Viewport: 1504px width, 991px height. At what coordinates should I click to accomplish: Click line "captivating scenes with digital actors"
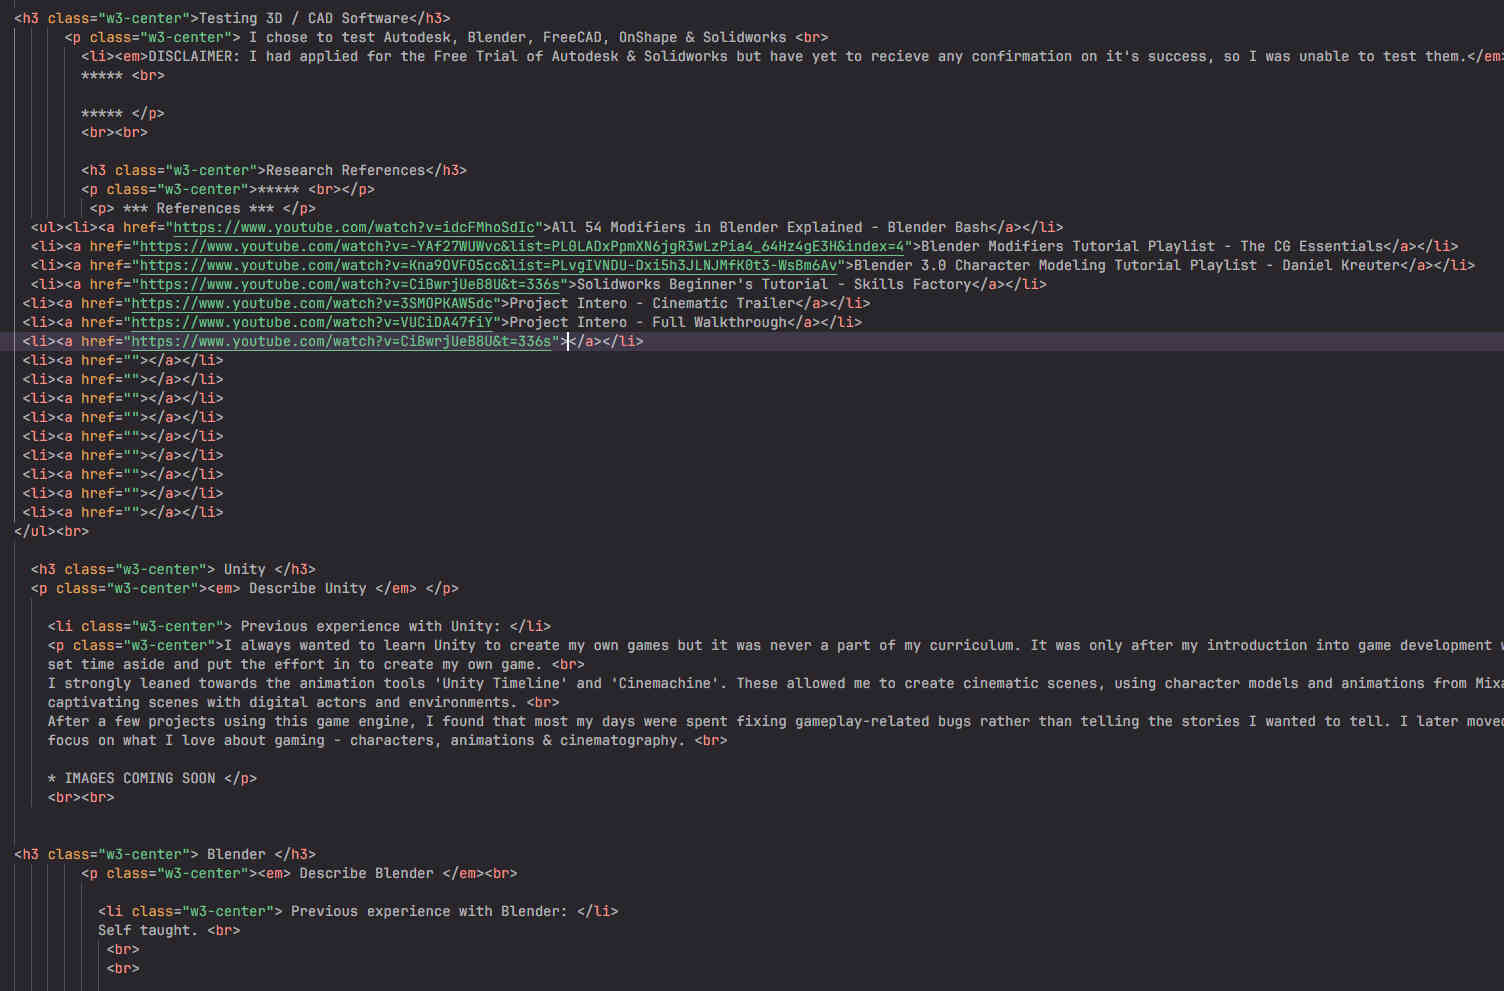[x=303, y=702]
